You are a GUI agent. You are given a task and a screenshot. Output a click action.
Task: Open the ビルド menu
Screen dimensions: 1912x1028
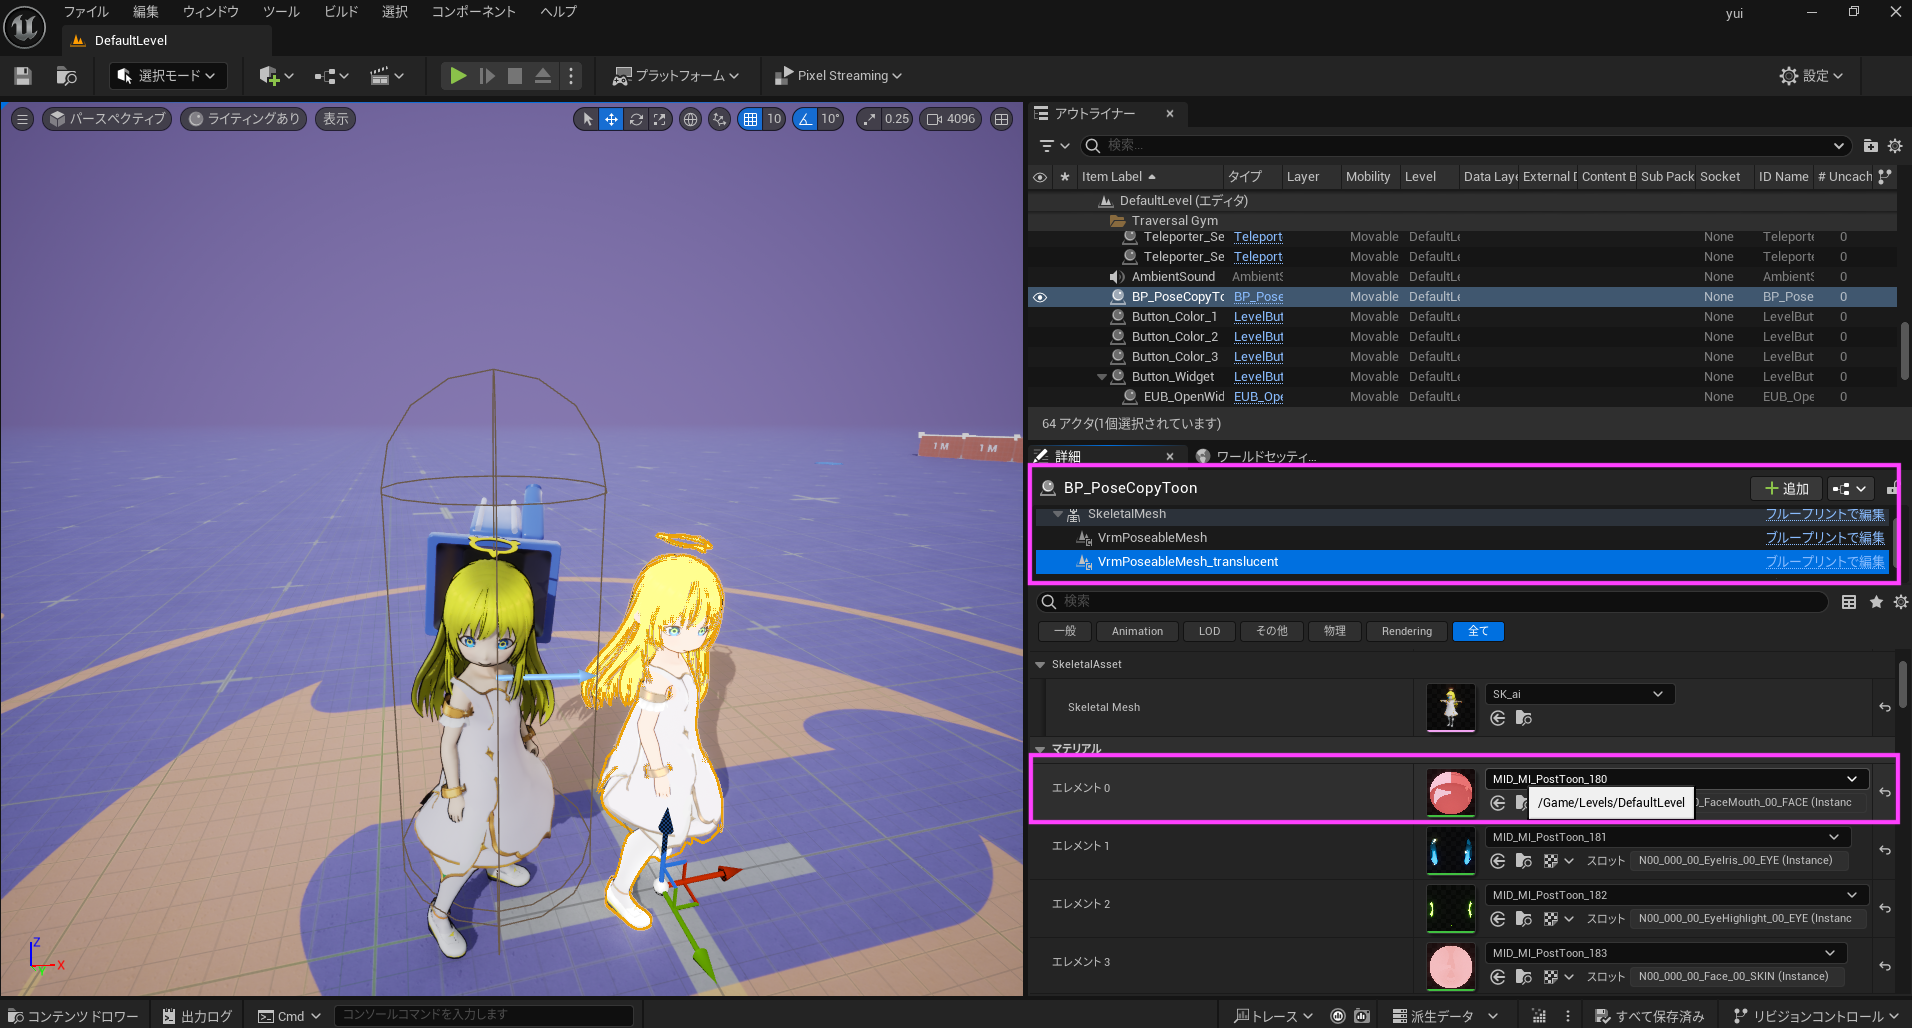tap(341, 12)
